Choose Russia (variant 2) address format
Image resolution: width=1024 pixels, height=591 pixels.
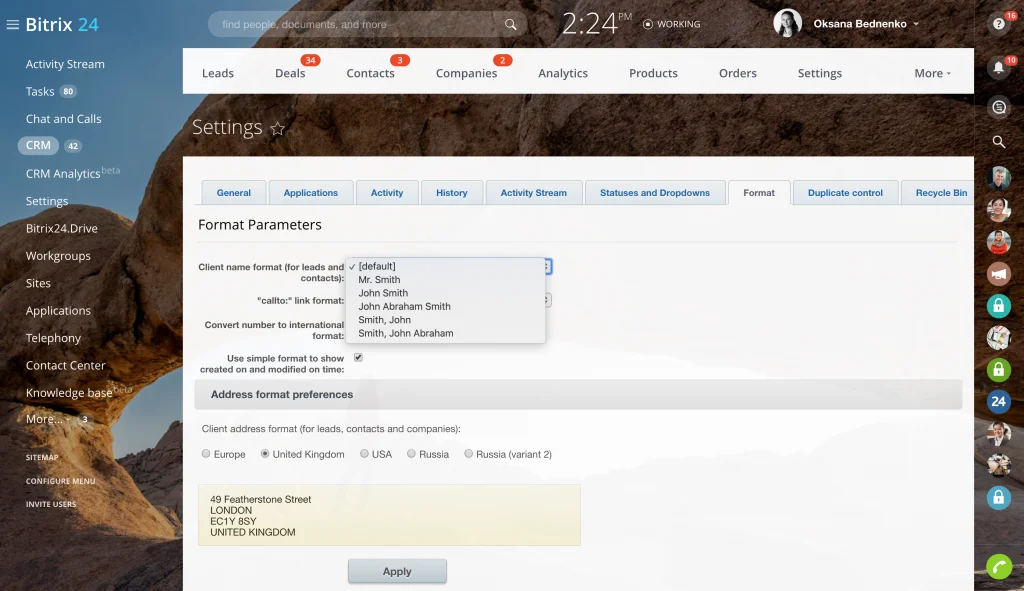[469, 454]
